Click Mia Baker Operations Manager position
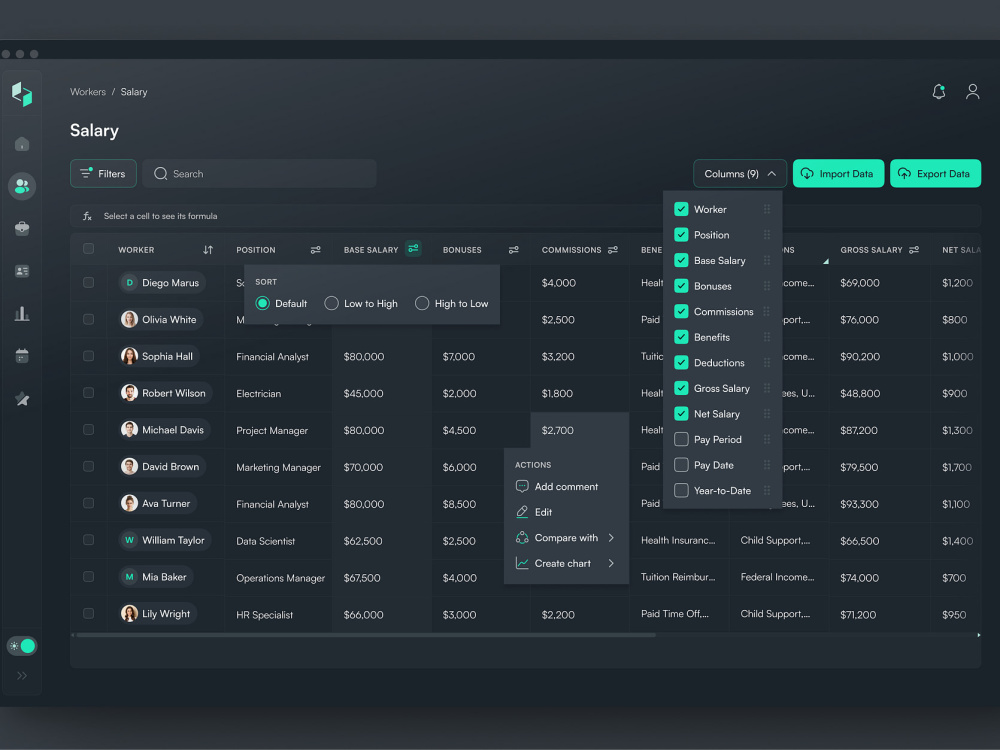The width and height of the screenshot is (1000, 750). pyautogui.click(x=281, y=578)
